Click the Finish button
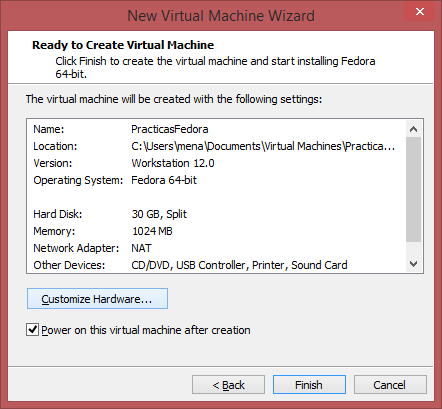Image resolution: width=442 pixels, height=409 pixels. coord(309,385)
